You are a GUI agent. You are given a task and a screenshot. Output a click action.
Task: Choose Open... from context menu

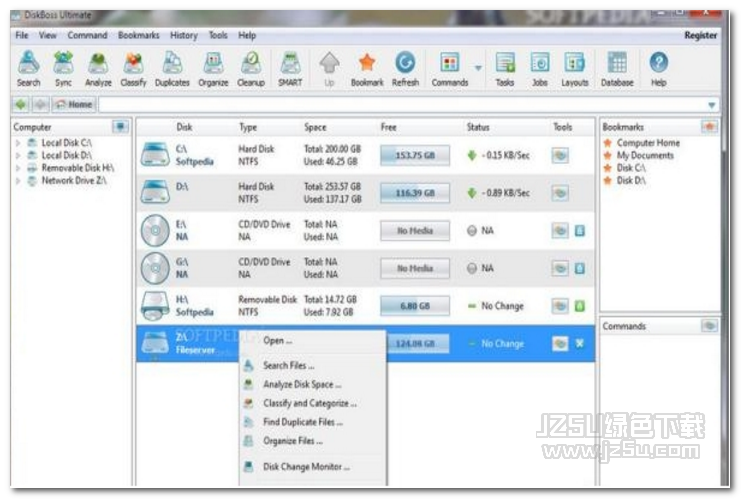coord(313,341)
